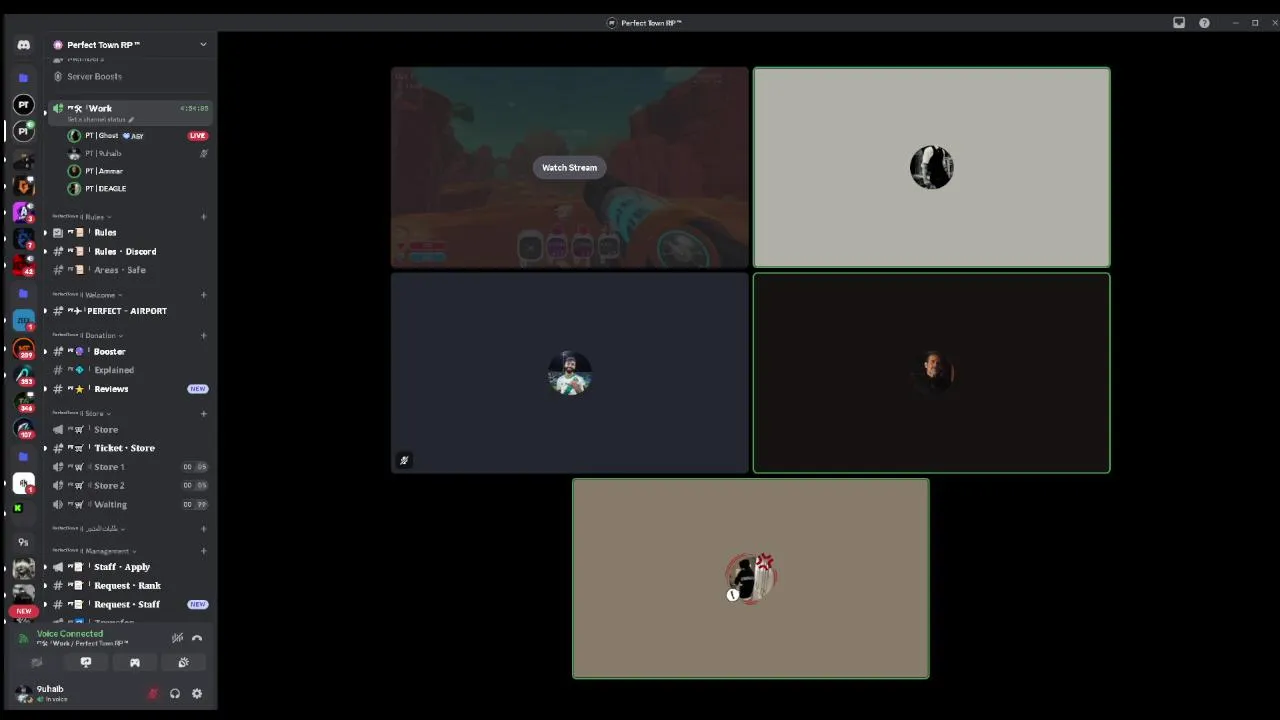The image size is (1280, 720).
Task: Collapse the Welcome category
Action: [x=87, y=295]
